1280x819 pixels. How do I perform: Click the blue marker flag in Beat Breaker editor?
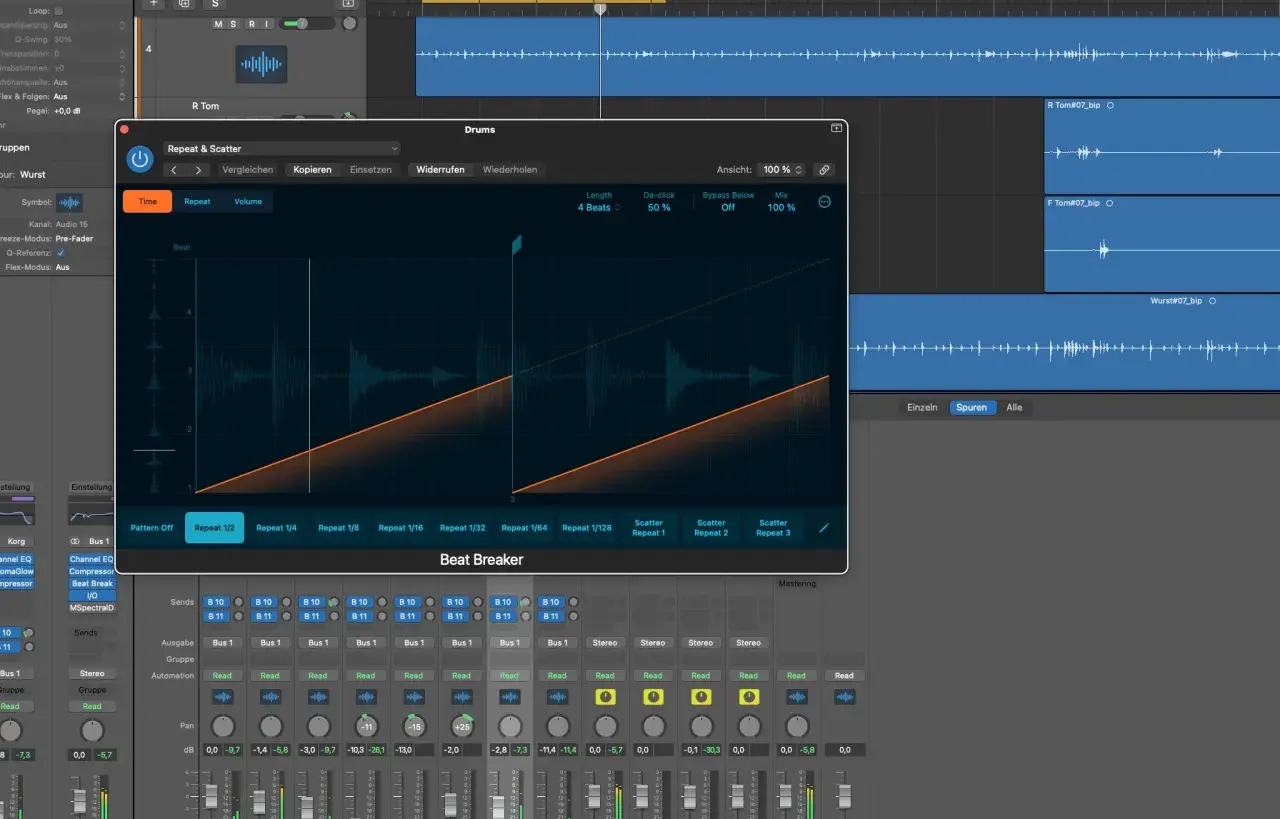517,245
